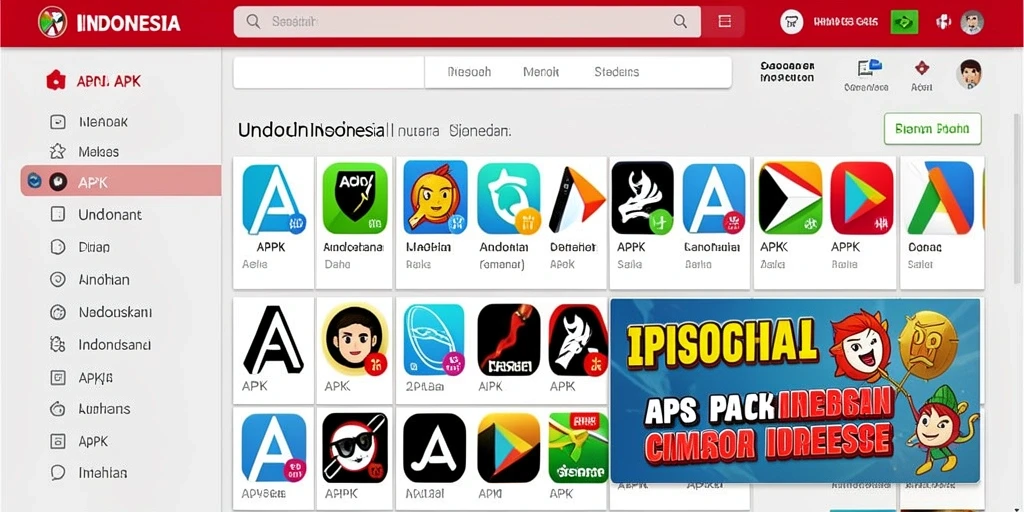Switch to the Stedens tab
This screenshot has height=512, width=1024.
[x=616, y=72]
